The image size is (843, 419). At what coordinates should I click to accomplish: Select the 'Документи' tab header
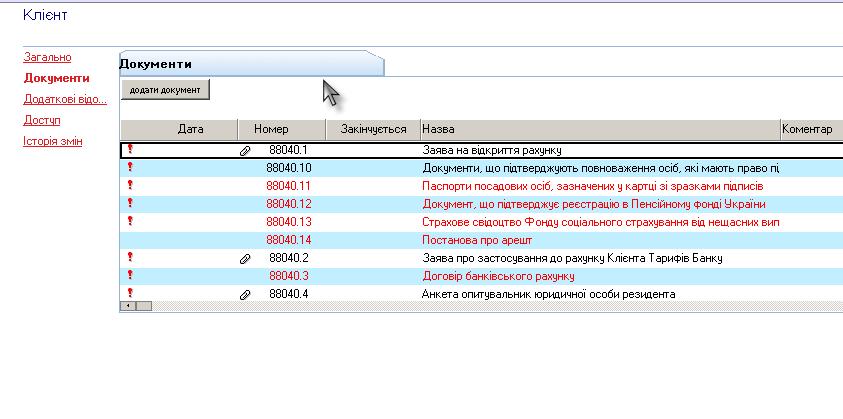click(156, 64)
